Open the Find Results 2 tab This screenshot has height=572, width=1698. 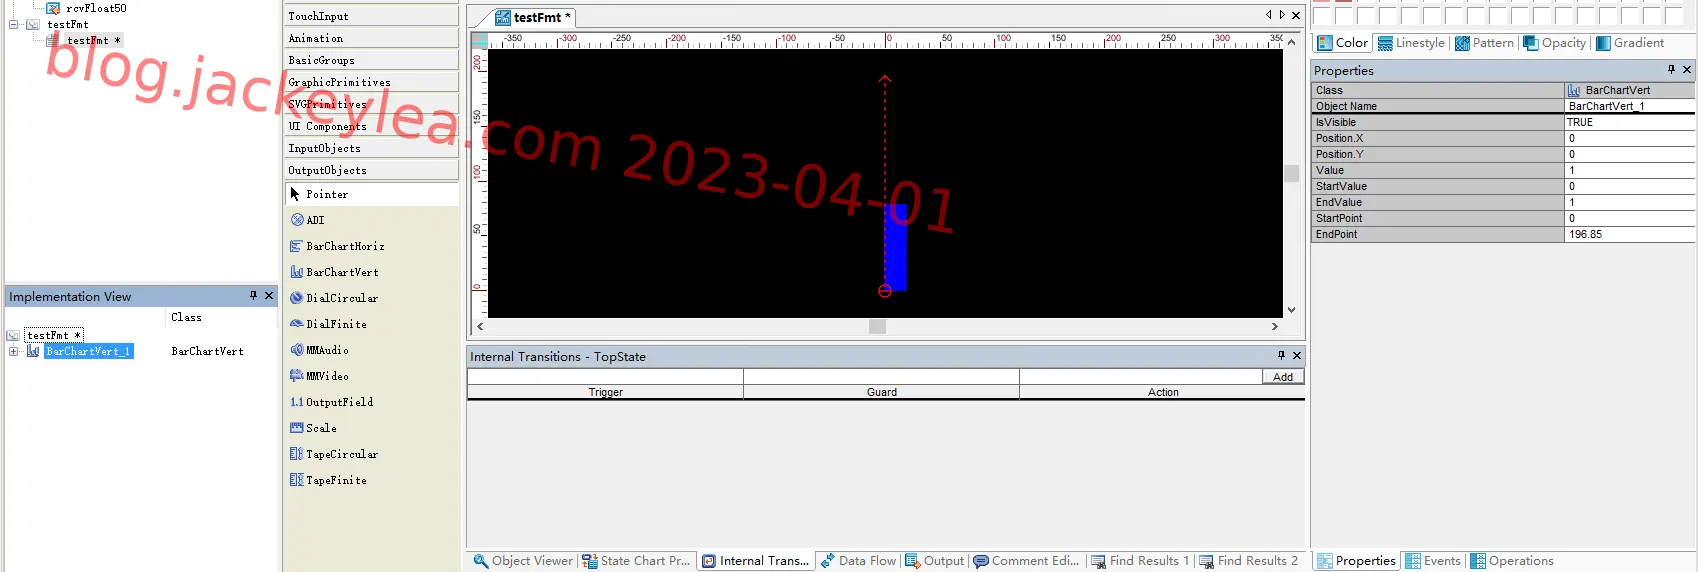1249,561
